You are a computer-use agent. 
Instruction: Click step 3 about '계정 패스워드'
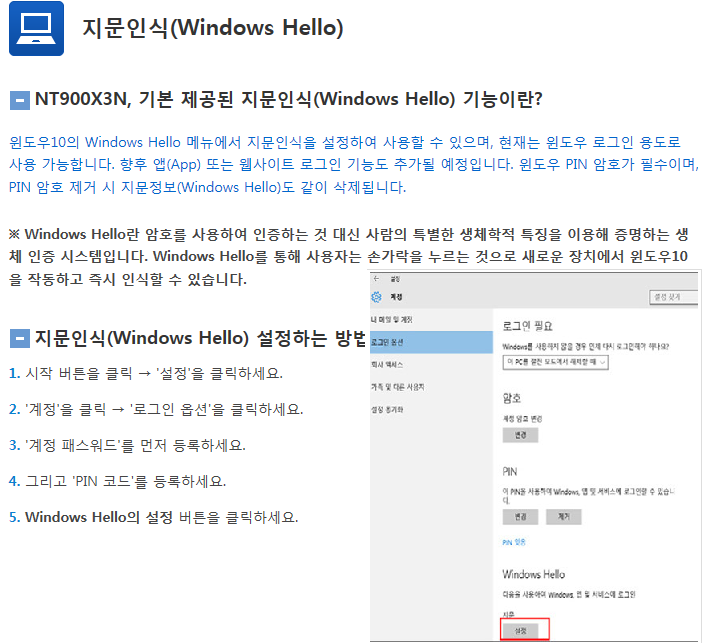[x=127, y=445]
